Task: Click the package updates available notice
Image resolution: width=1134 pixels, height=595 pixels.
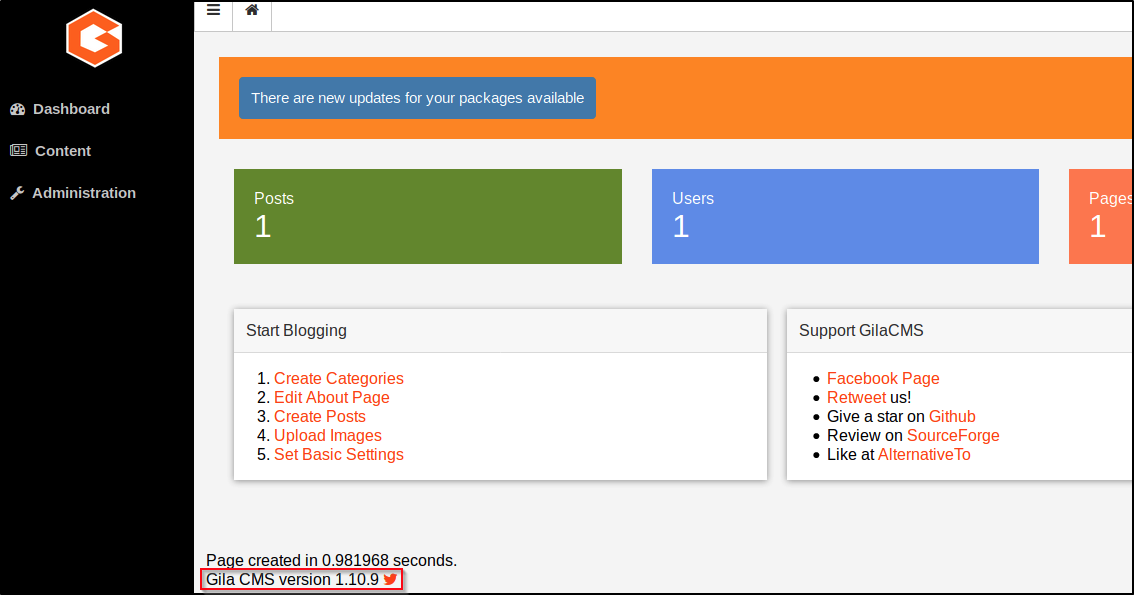Action: coord(417,98)
